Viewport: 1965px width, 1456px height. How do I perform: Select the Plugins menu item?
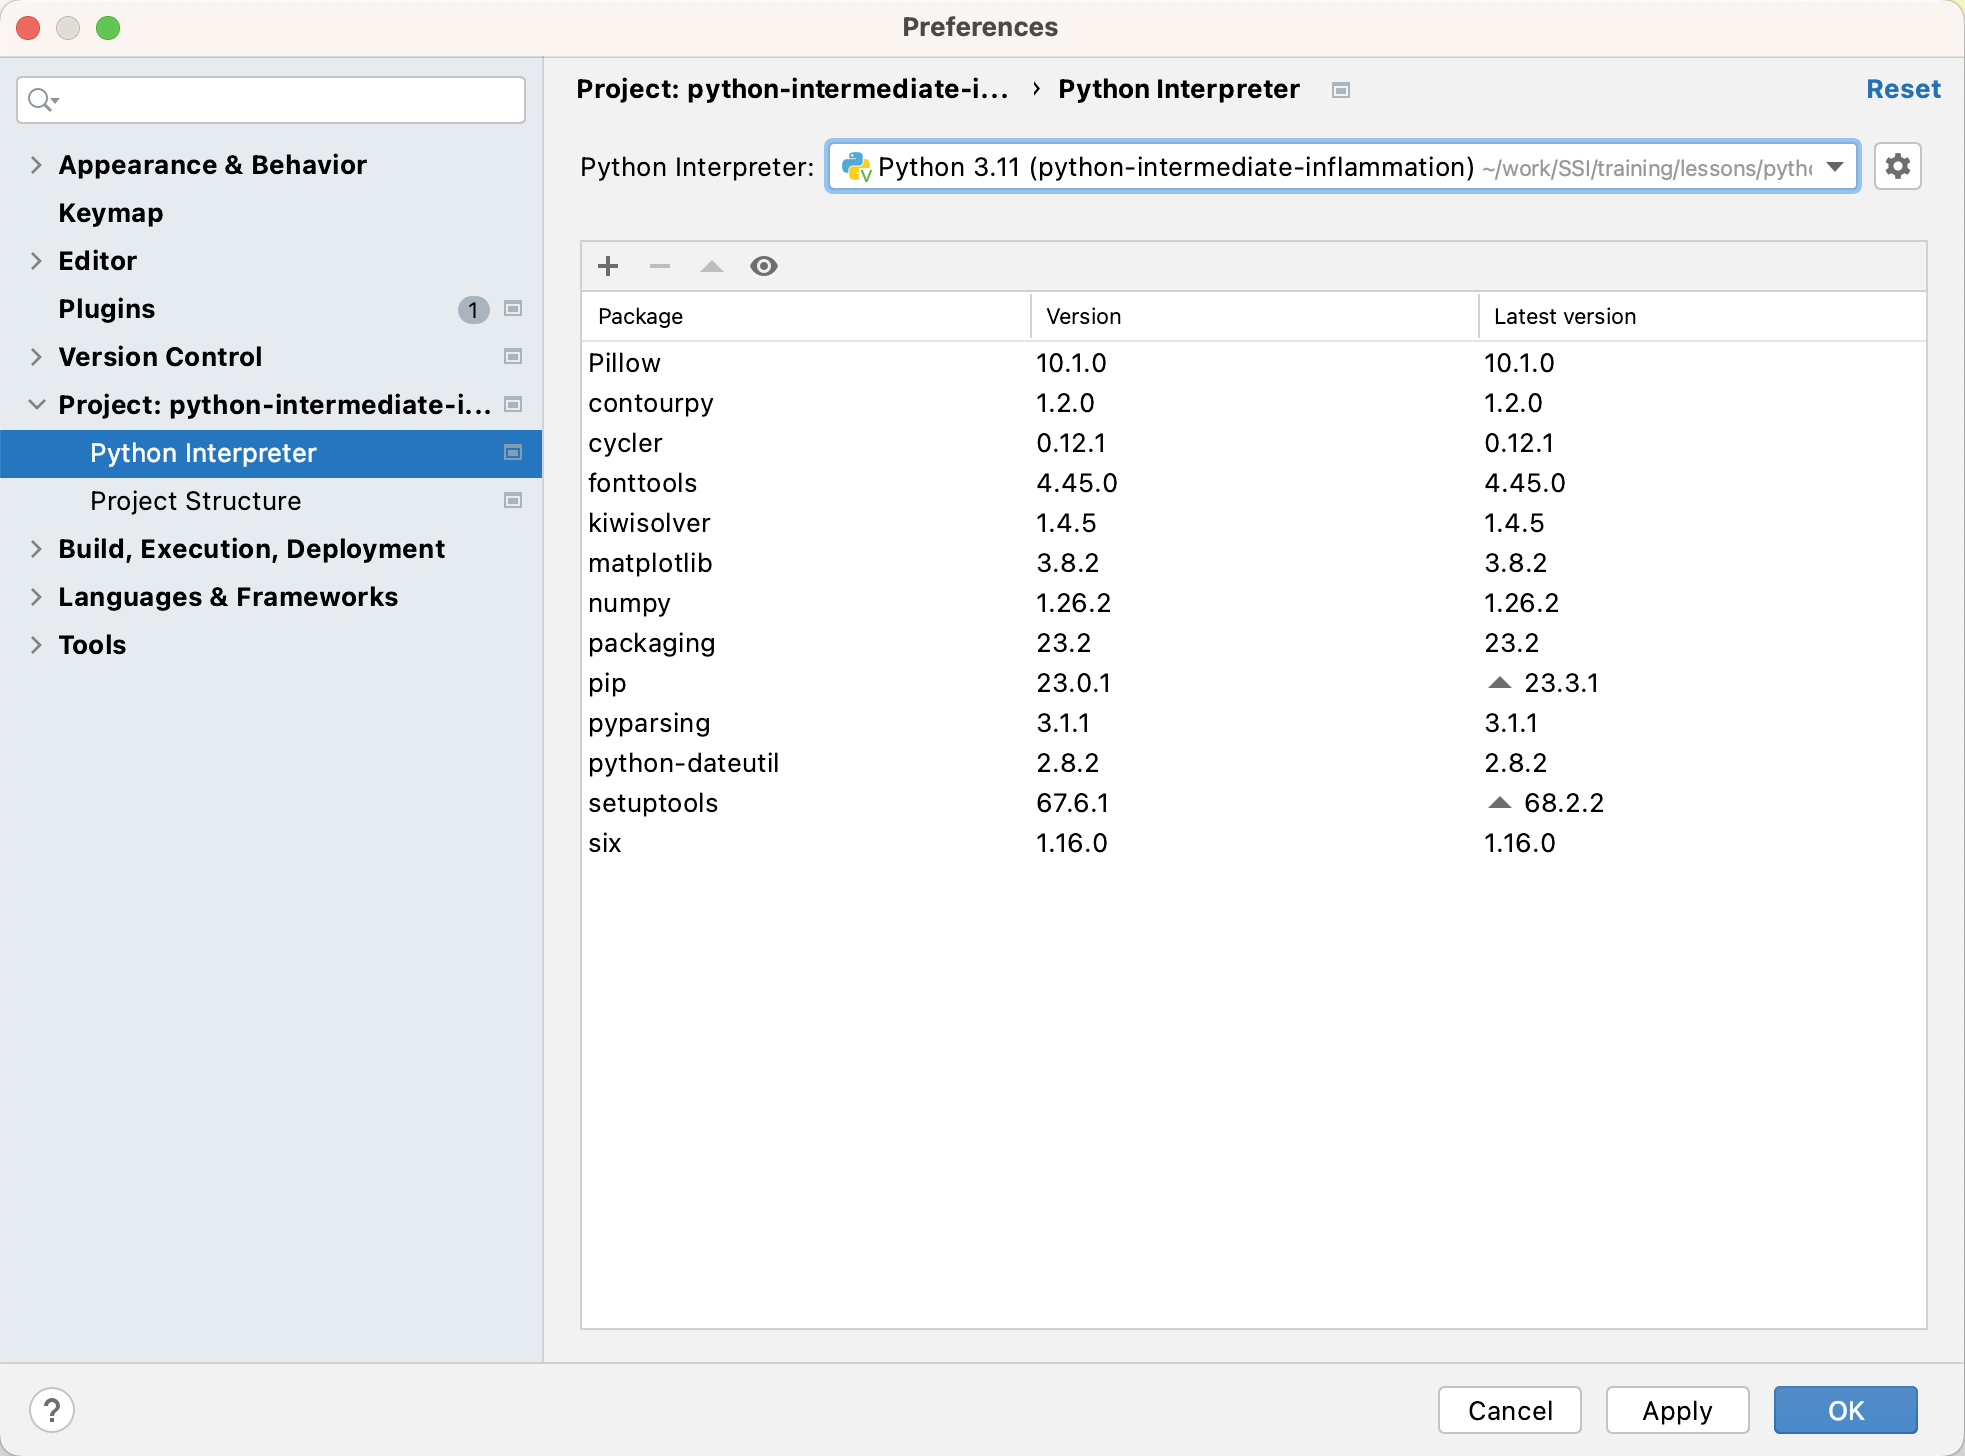[x=106, y=309]
